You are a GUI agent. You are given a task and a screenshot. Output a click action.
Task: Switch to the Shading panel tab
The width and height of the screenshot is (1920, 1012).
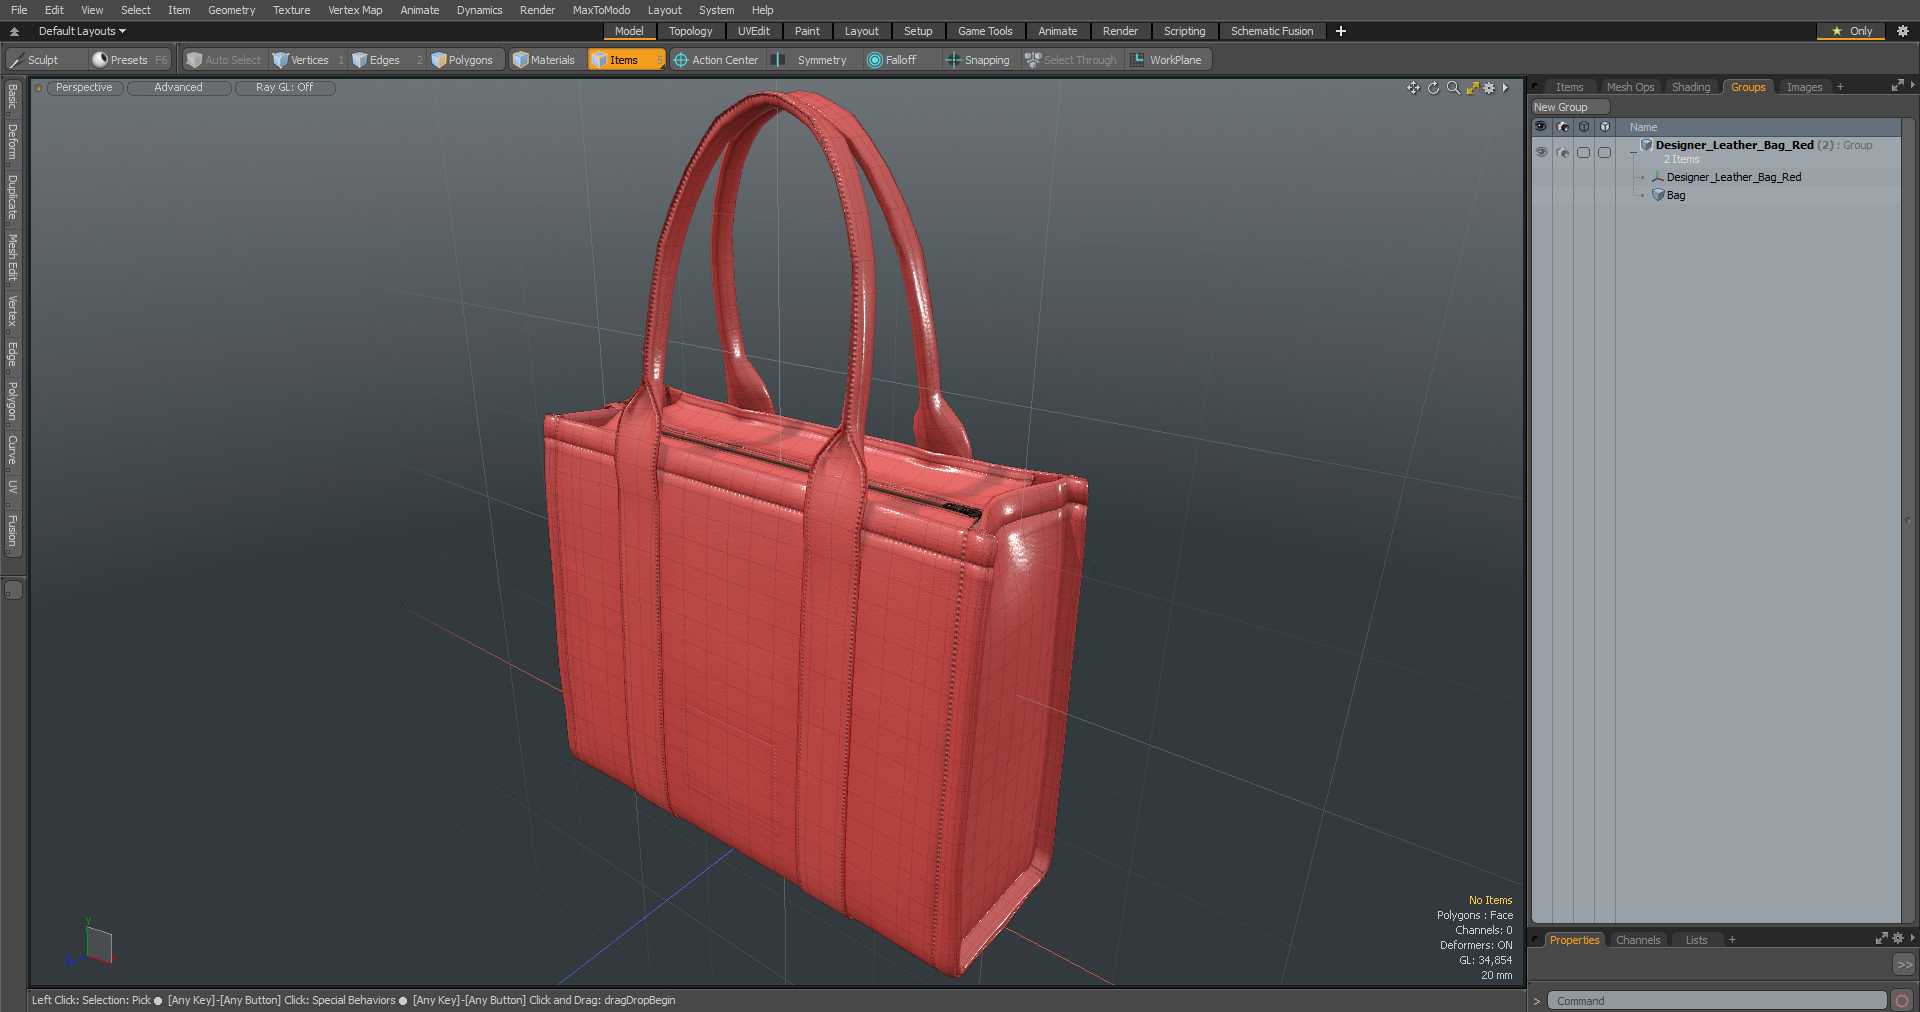(x=1691, y=87)
